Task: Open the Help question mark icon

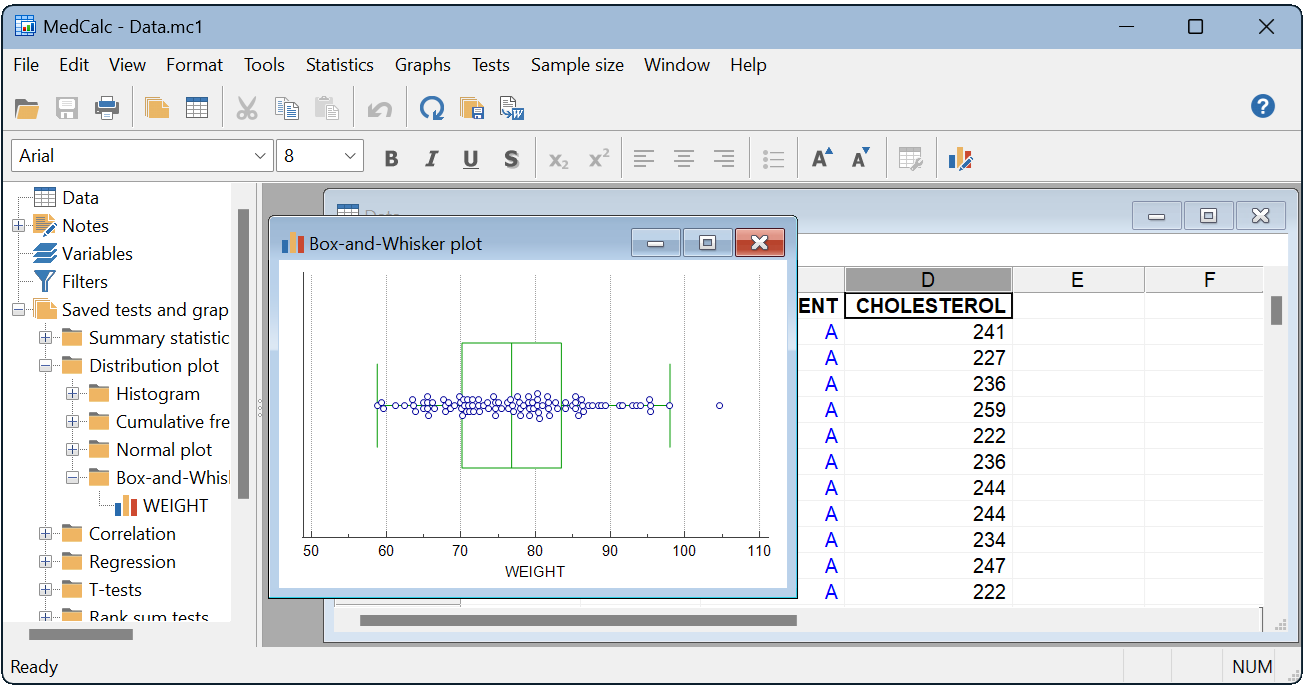Action: click(1263, 106)
